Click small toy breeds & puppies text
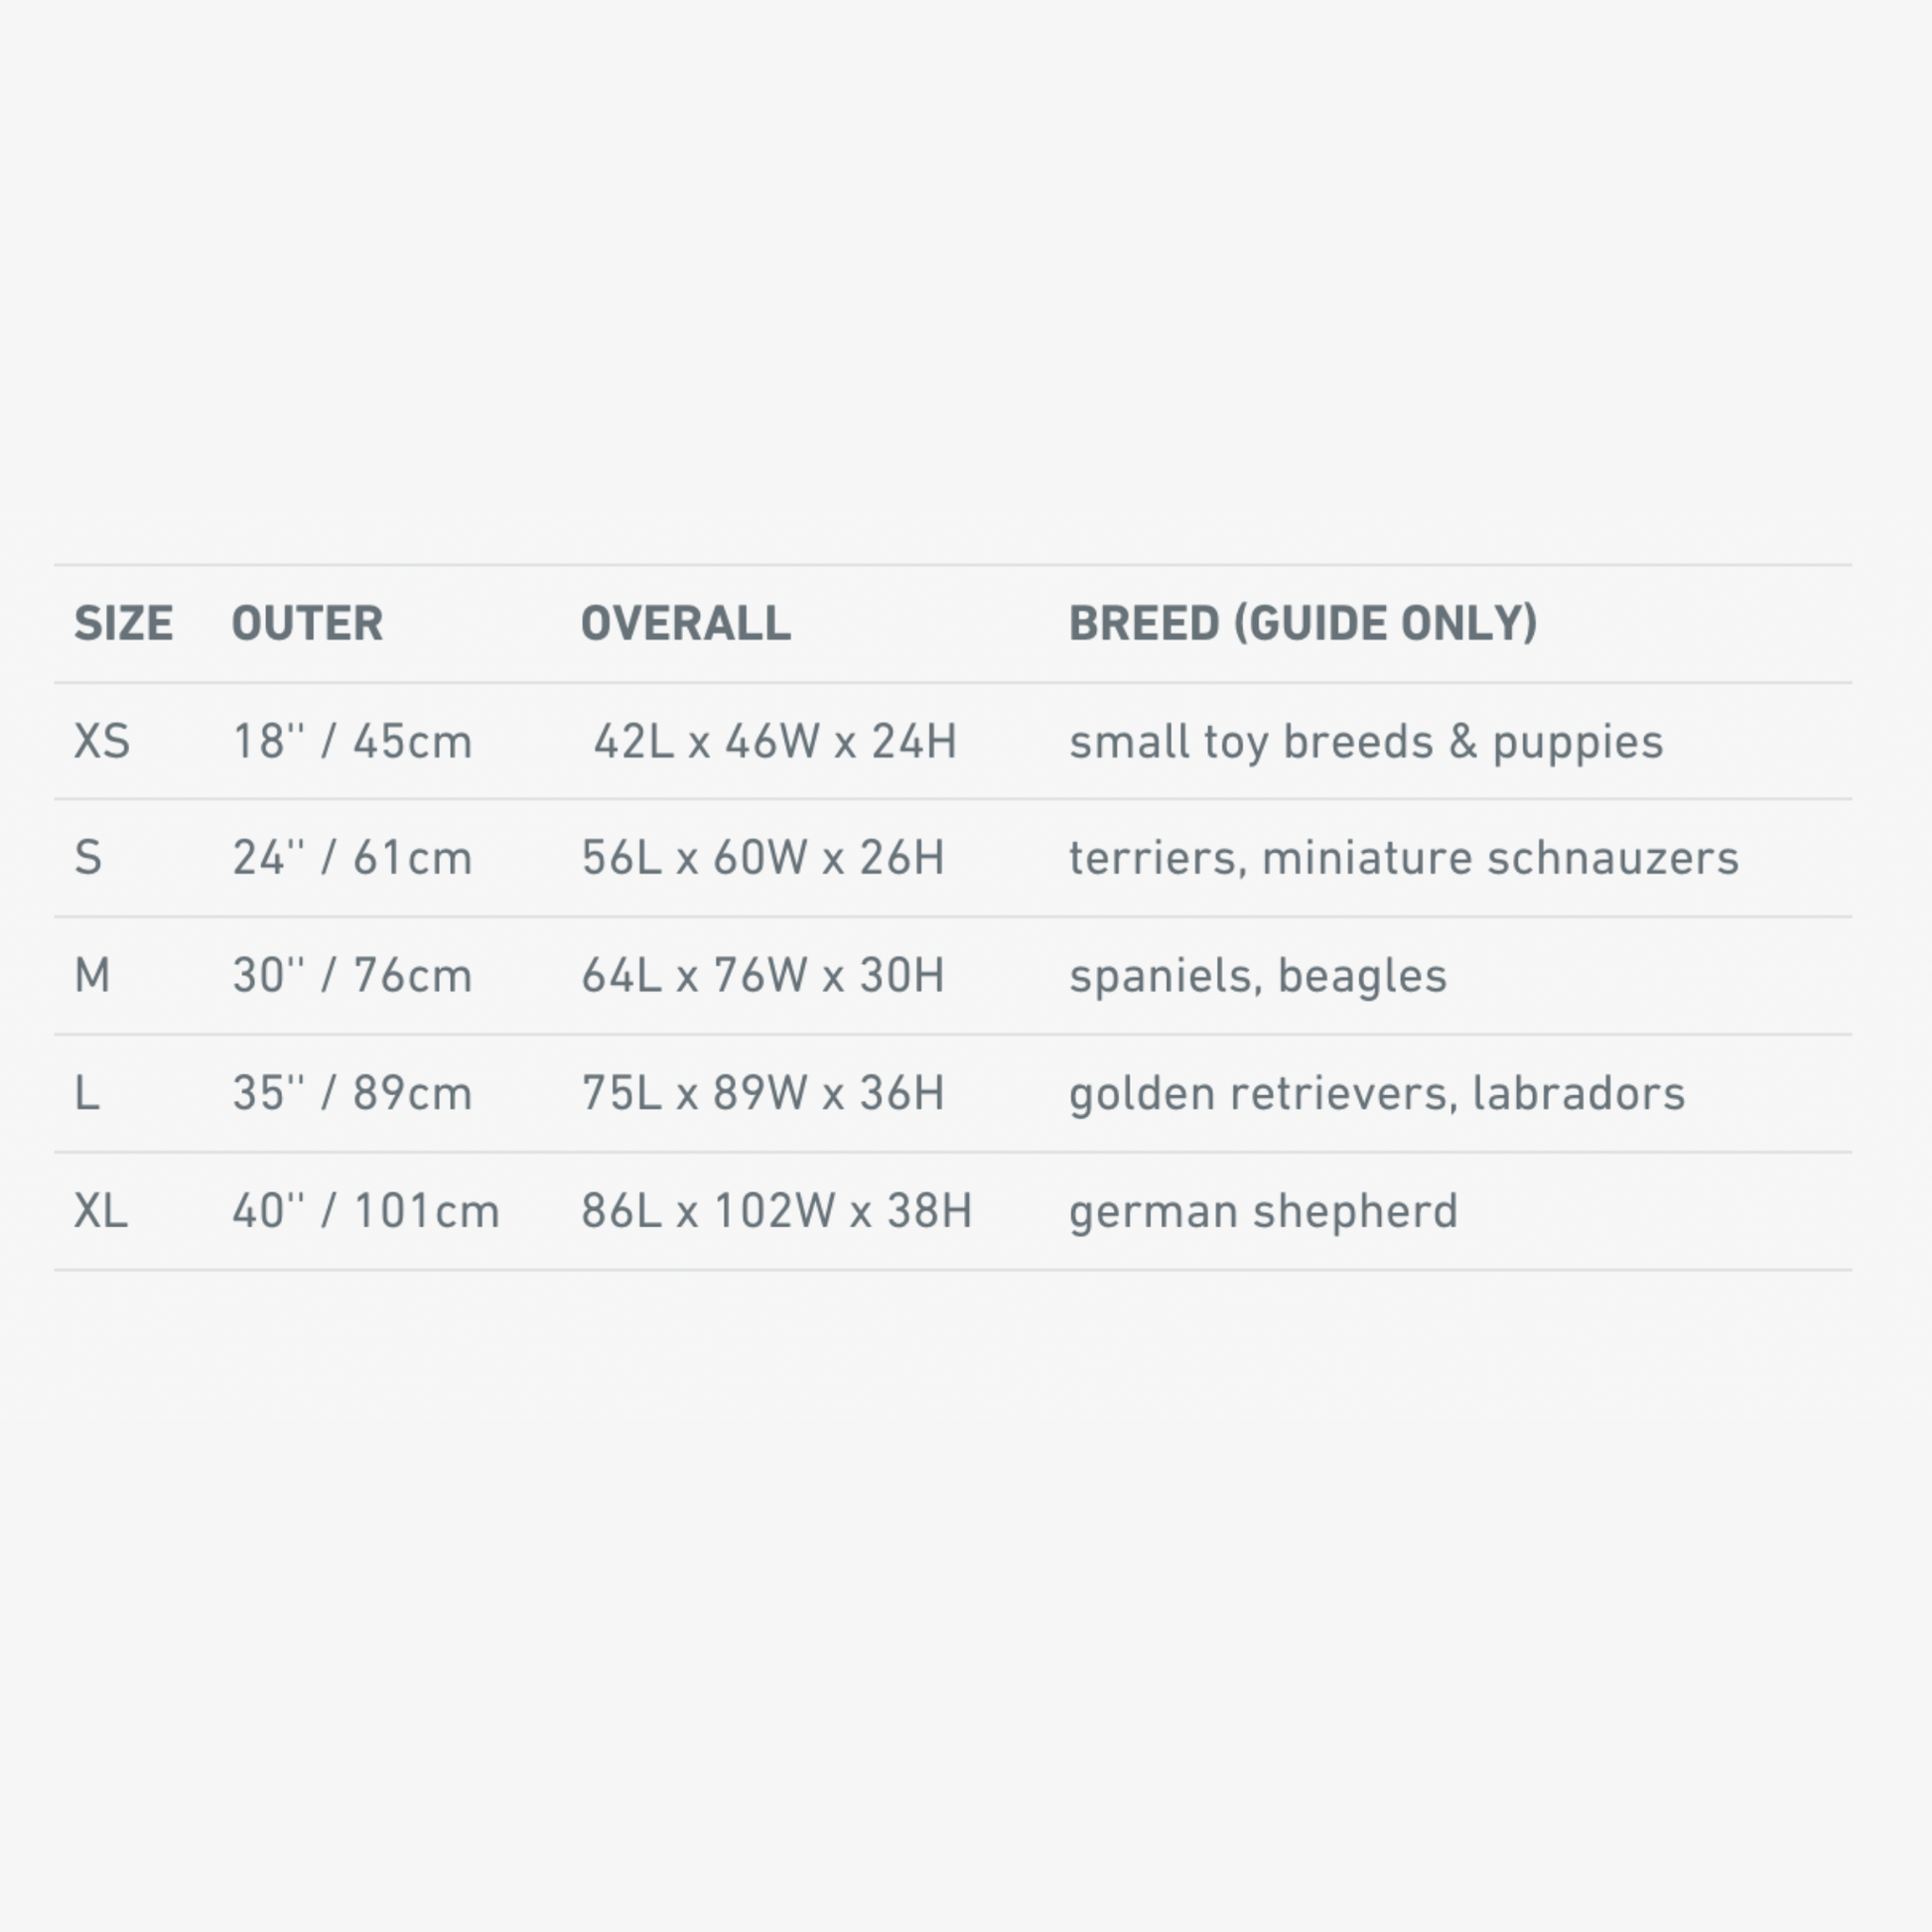Viewport: 1932px width, 1932px height. (x=1366, y=743)
